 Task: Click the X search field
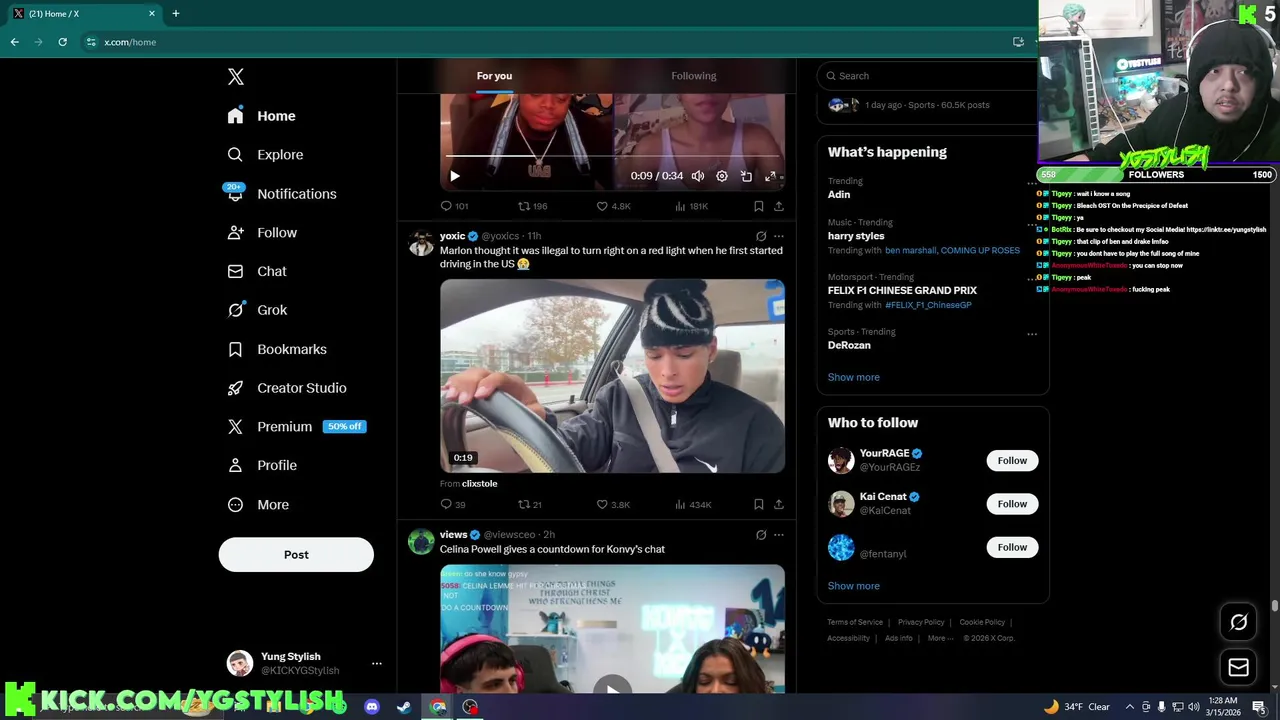point(927,76)
